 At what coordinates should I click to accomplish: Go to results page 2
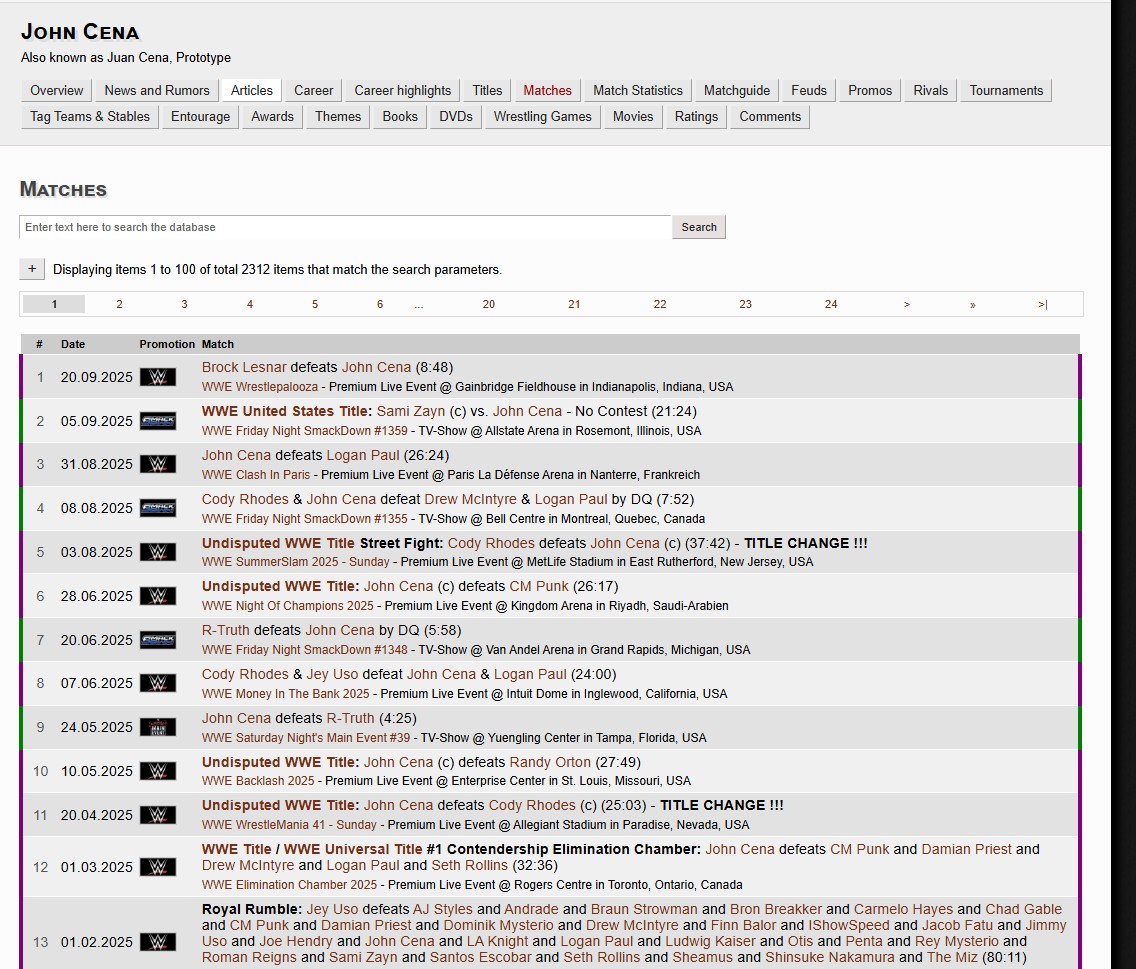click(120, 304)
